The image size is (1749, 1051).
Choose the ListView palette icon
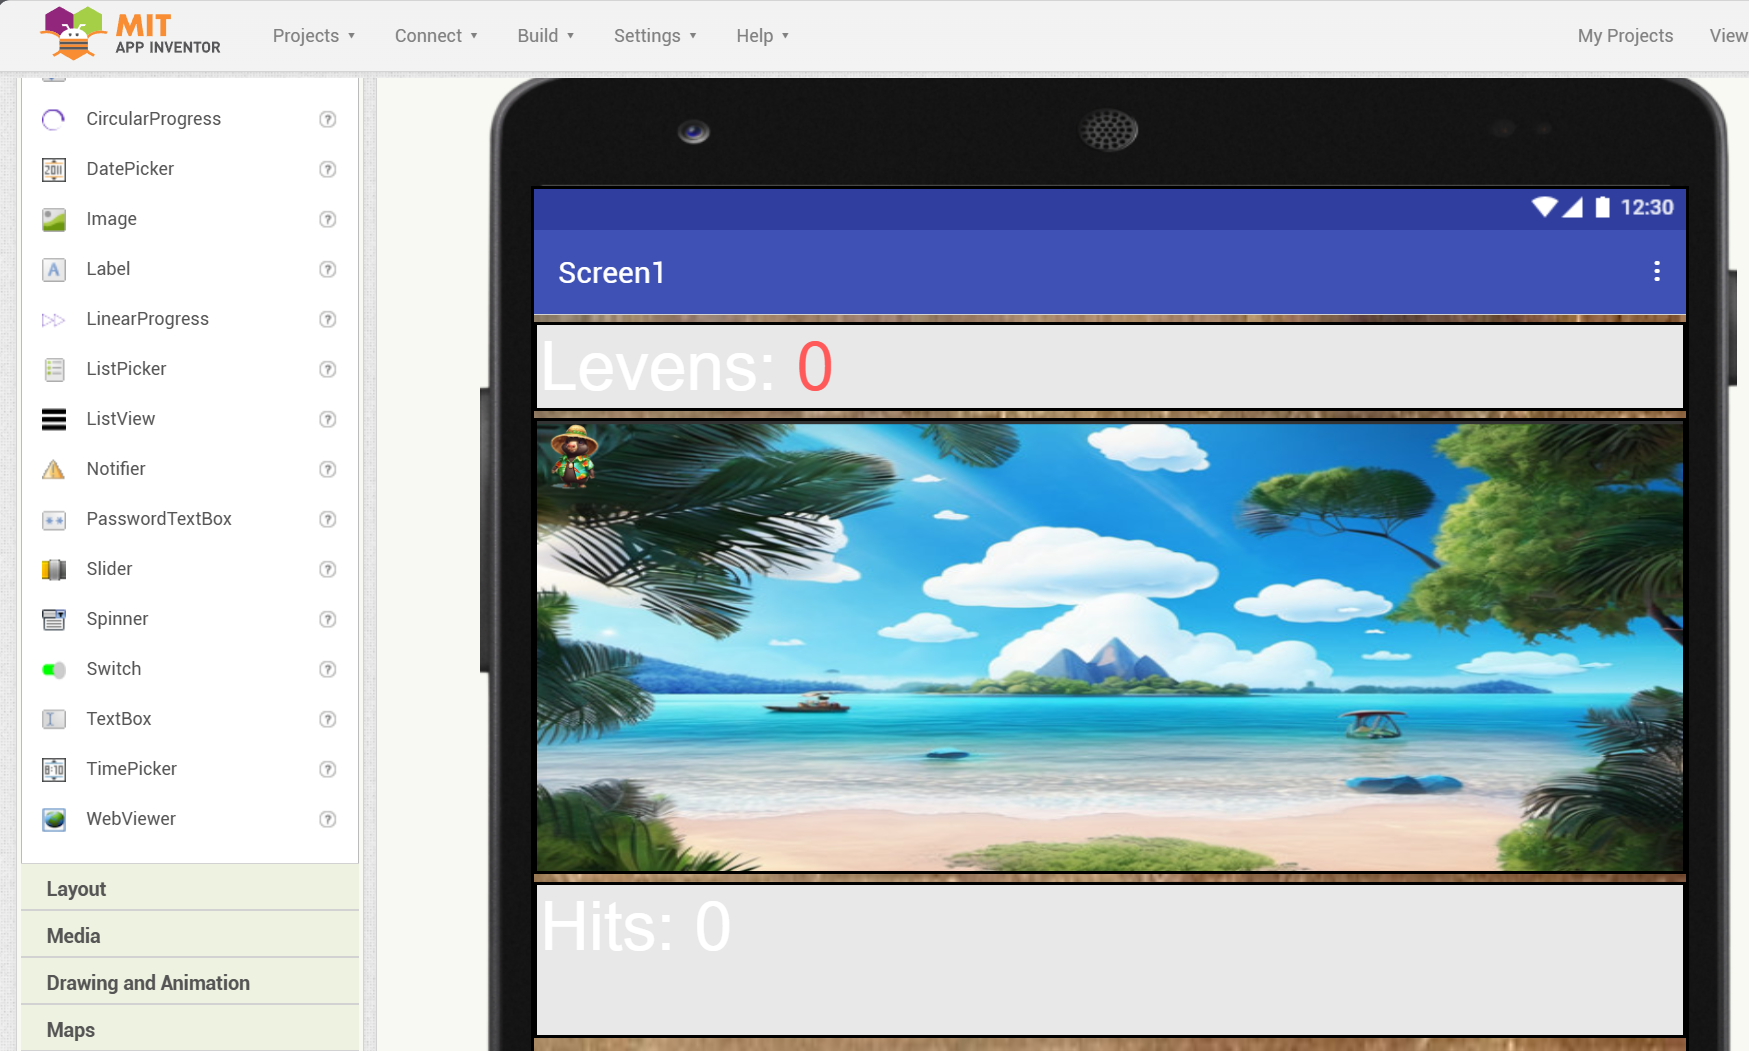[x=54, y=419]
